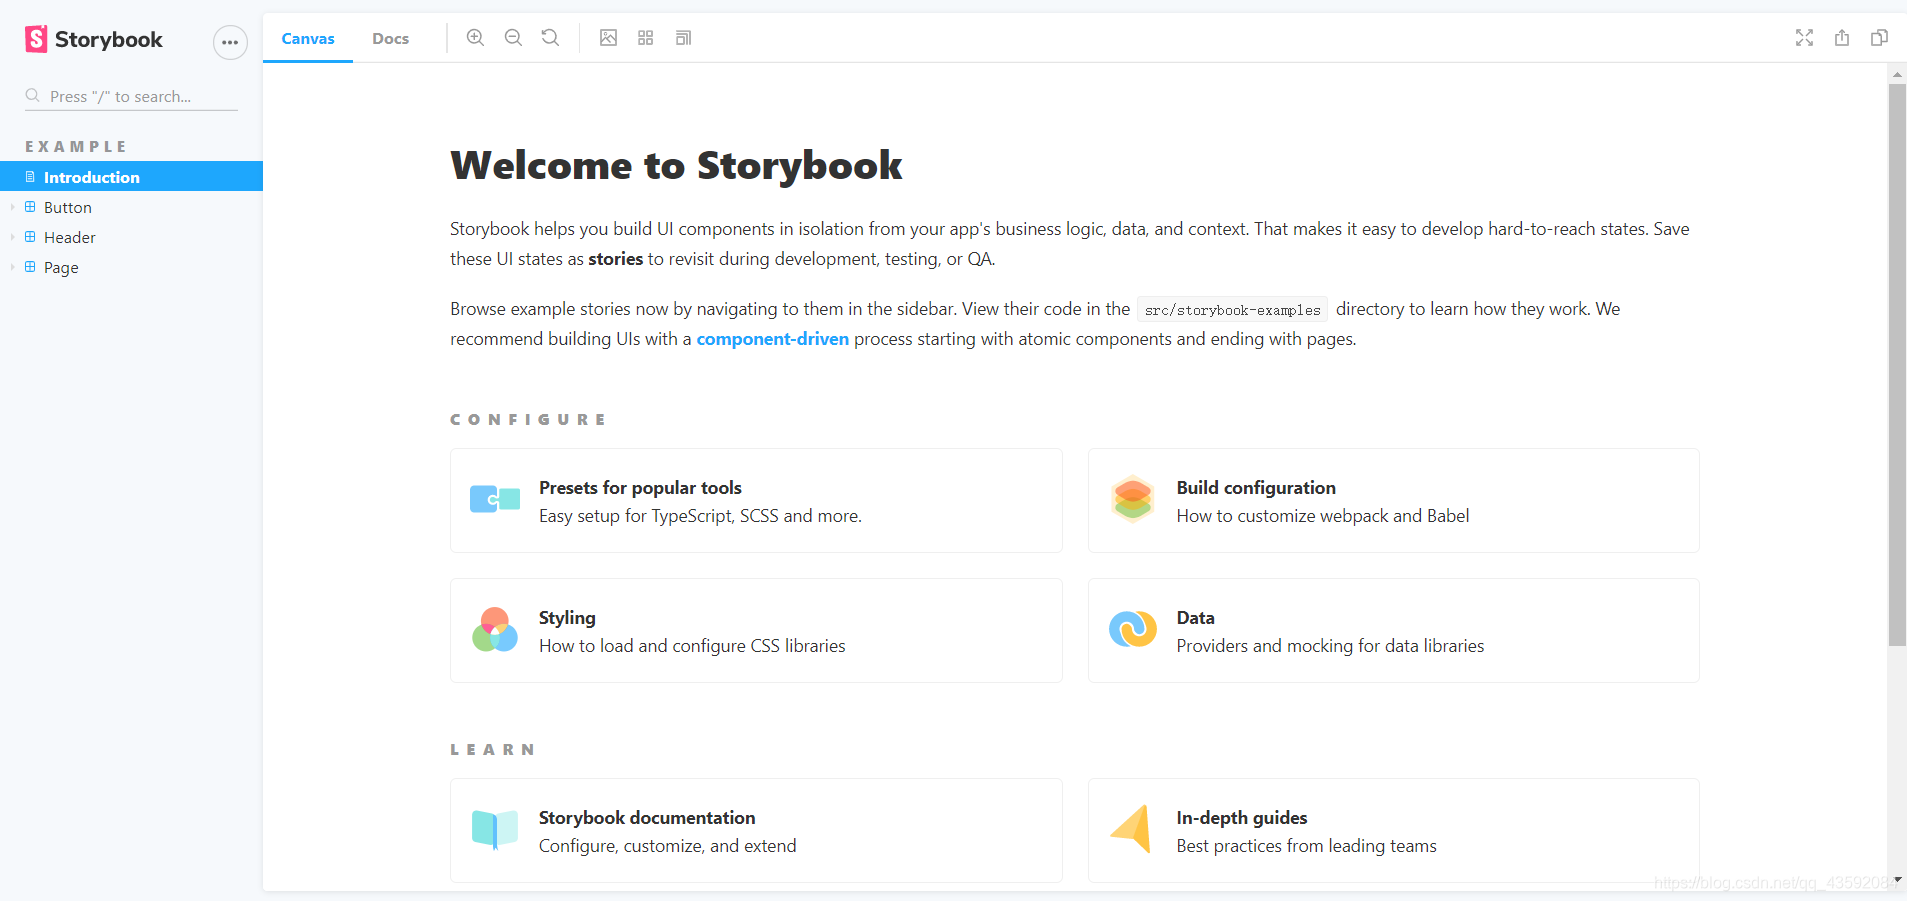The width and height of the screenshot is (1907, 901).
Task: Change the viewport size
Action: tap(684, 38)
